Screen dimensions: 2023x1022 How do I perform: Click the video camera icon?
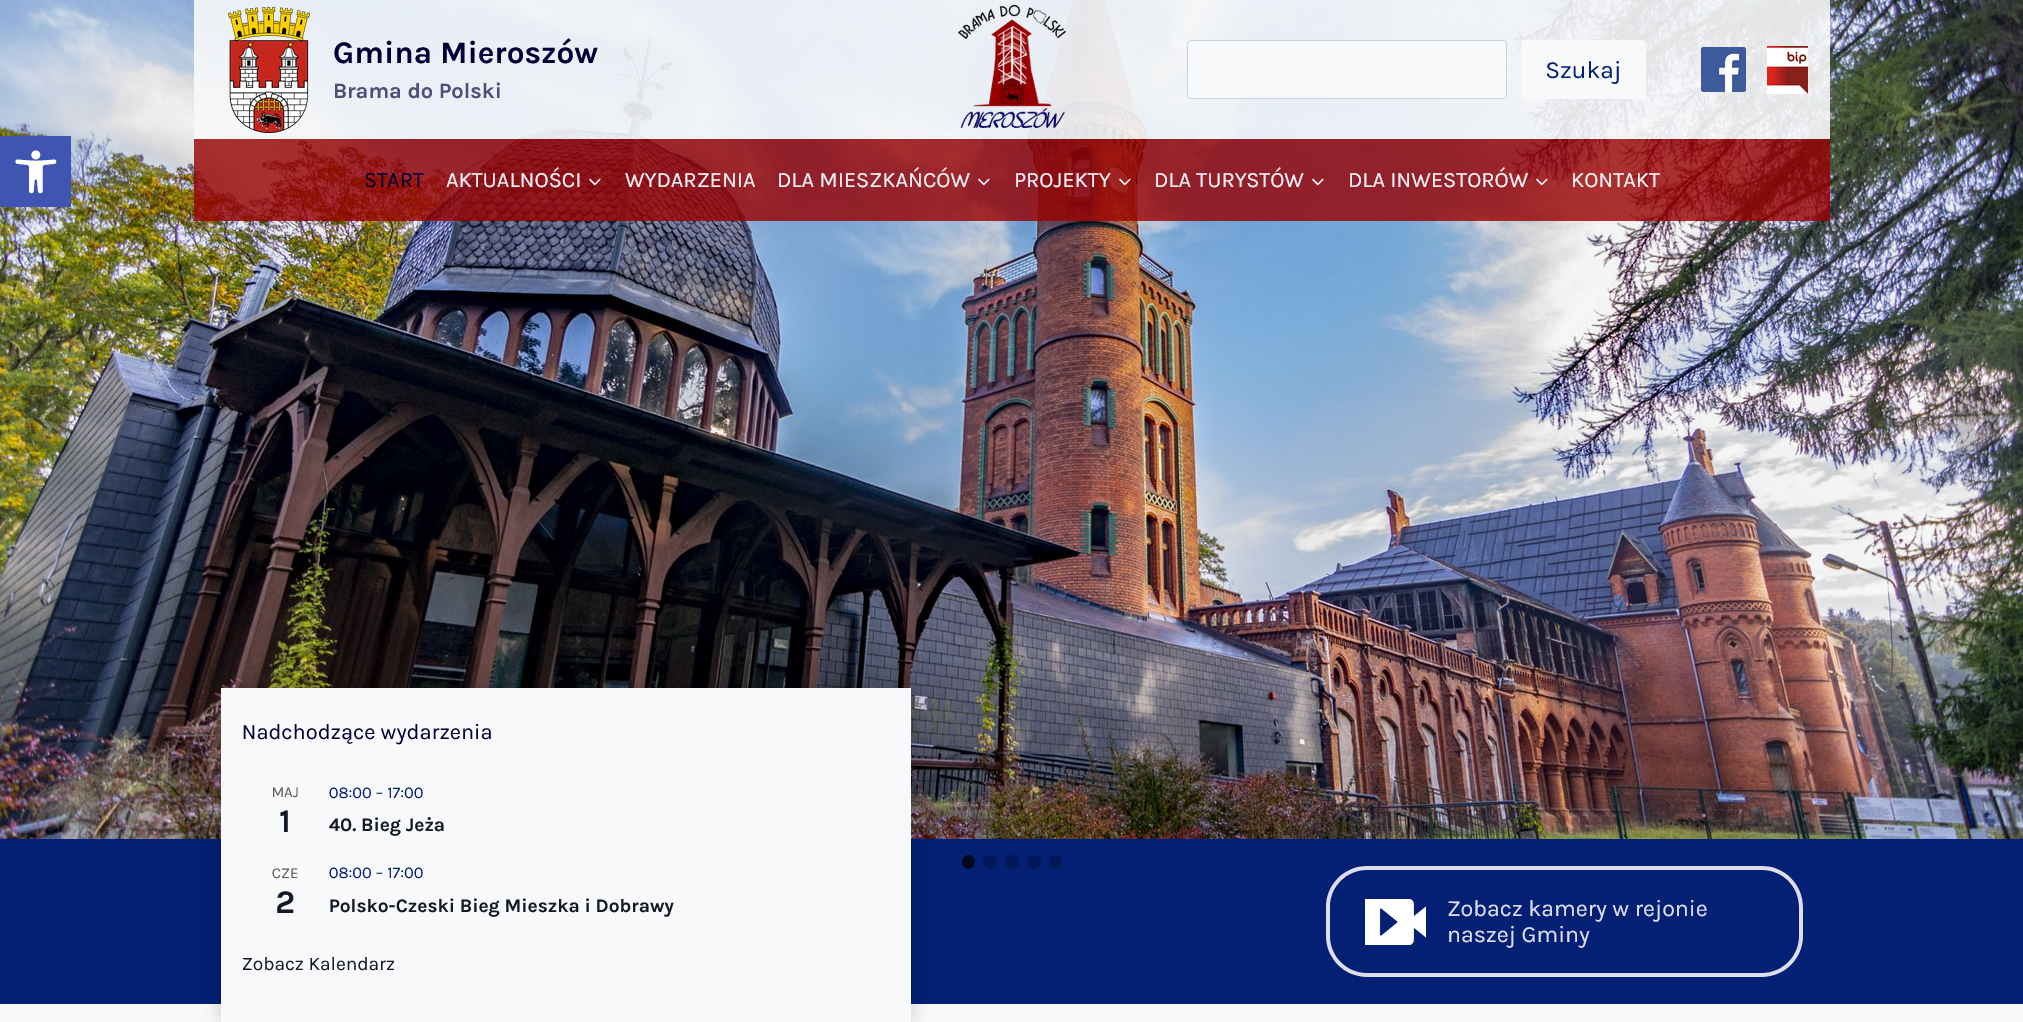1394,921
